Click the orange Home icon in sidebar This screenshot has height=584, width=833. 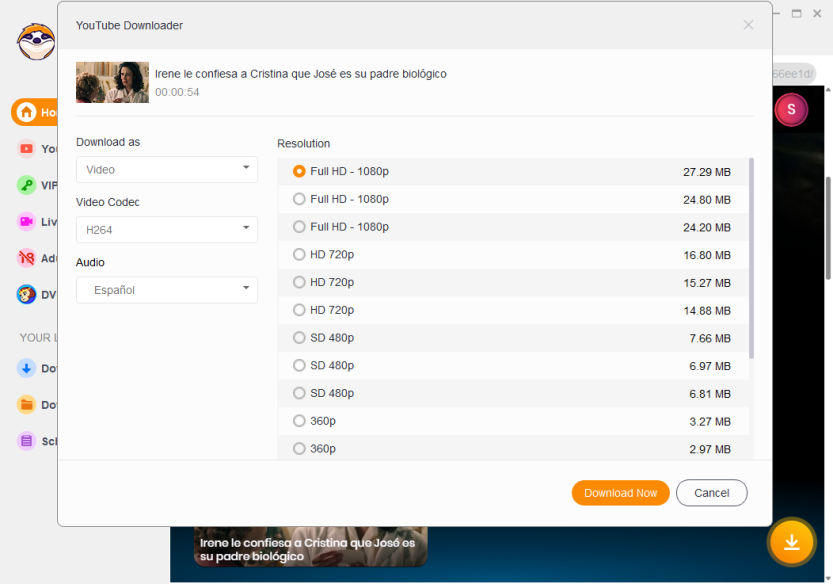click(x=27, y=112)
